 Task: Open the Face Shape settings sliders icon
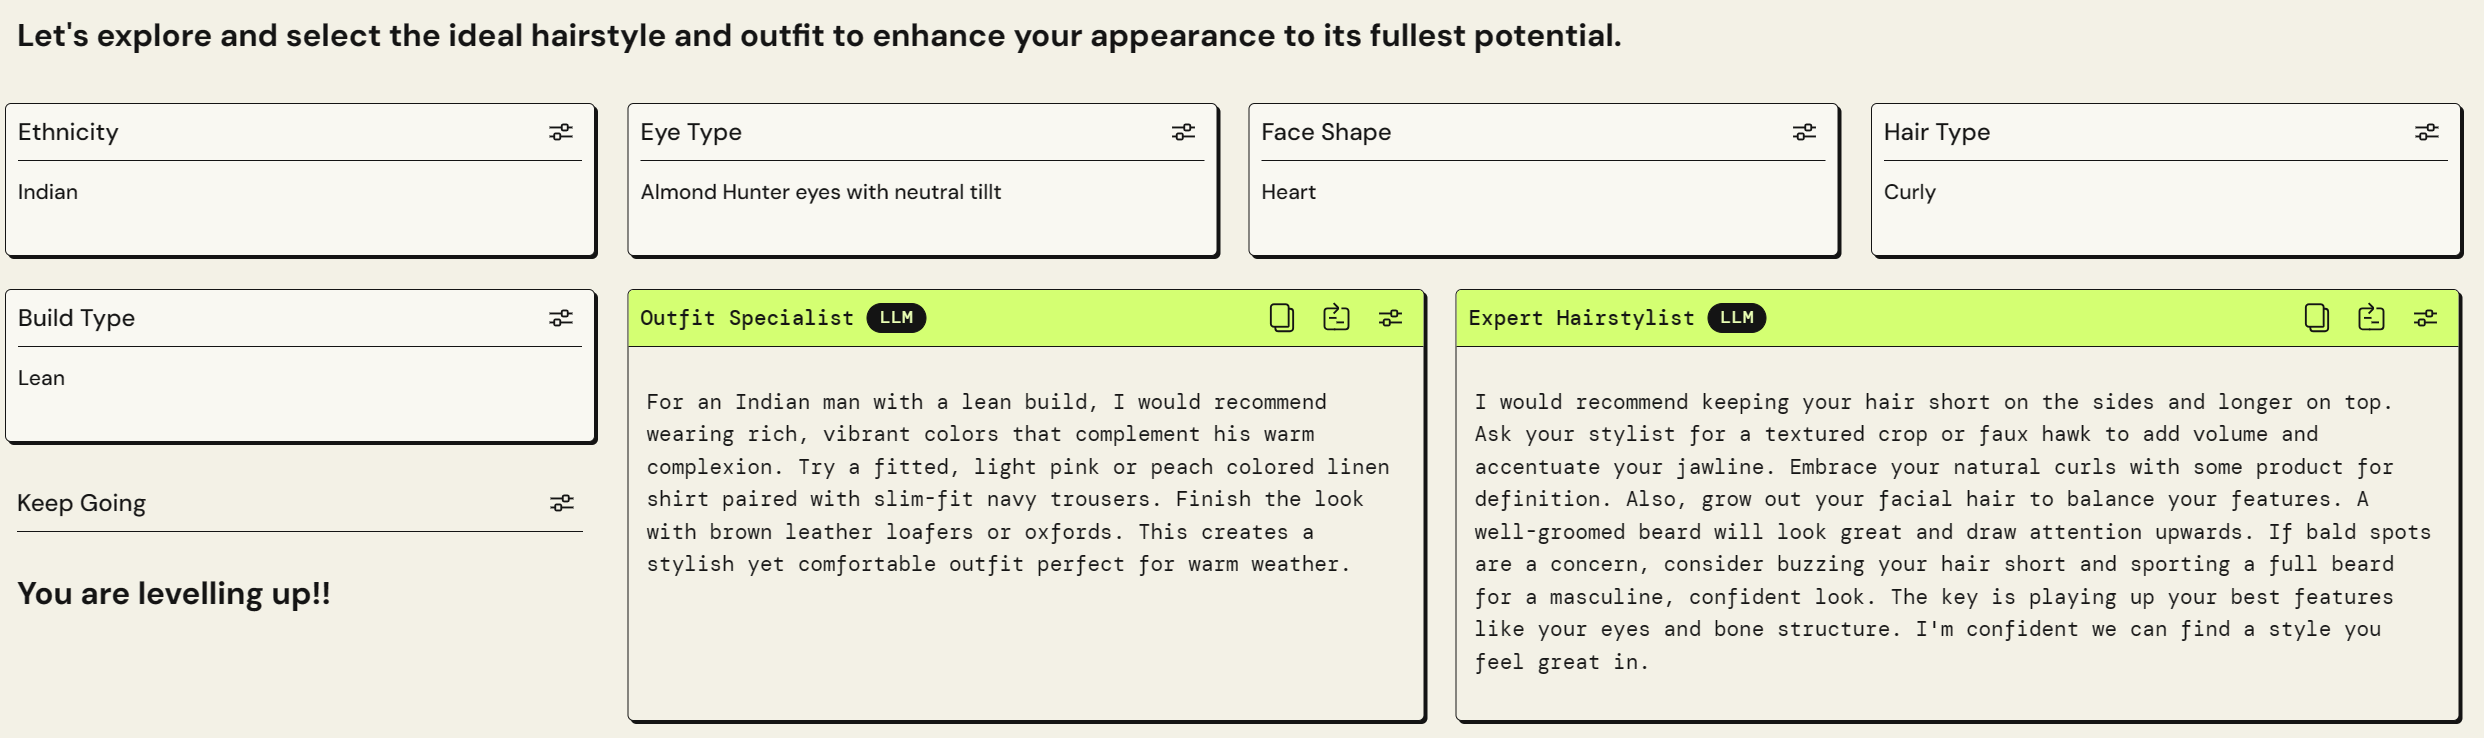[x=1804, y=132]
